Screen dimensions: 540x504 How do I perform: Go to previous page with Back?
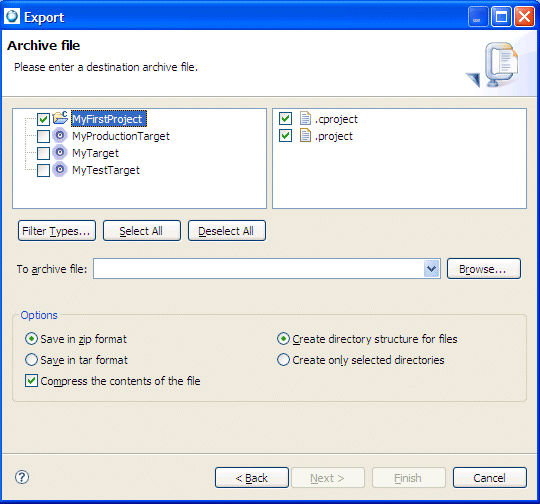[252, 478]
